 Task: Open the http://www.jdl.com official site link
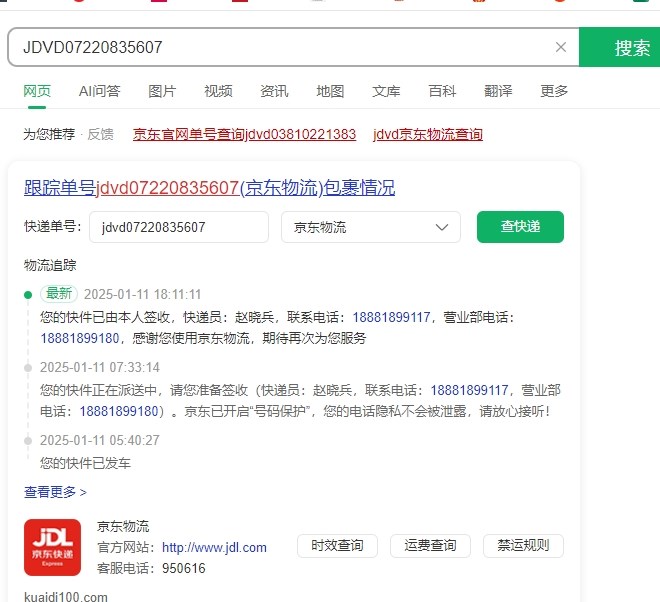(x=214, y=547)
